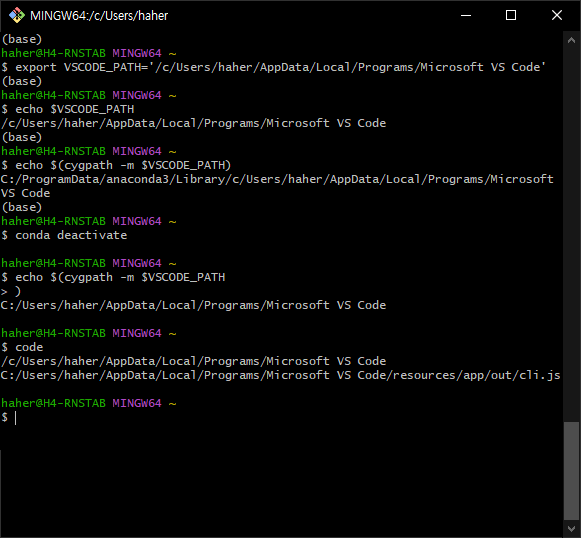Maximize the MINGW64 terminal window
The width and height of the screenshot is (581, 538).
pos(511,16)
